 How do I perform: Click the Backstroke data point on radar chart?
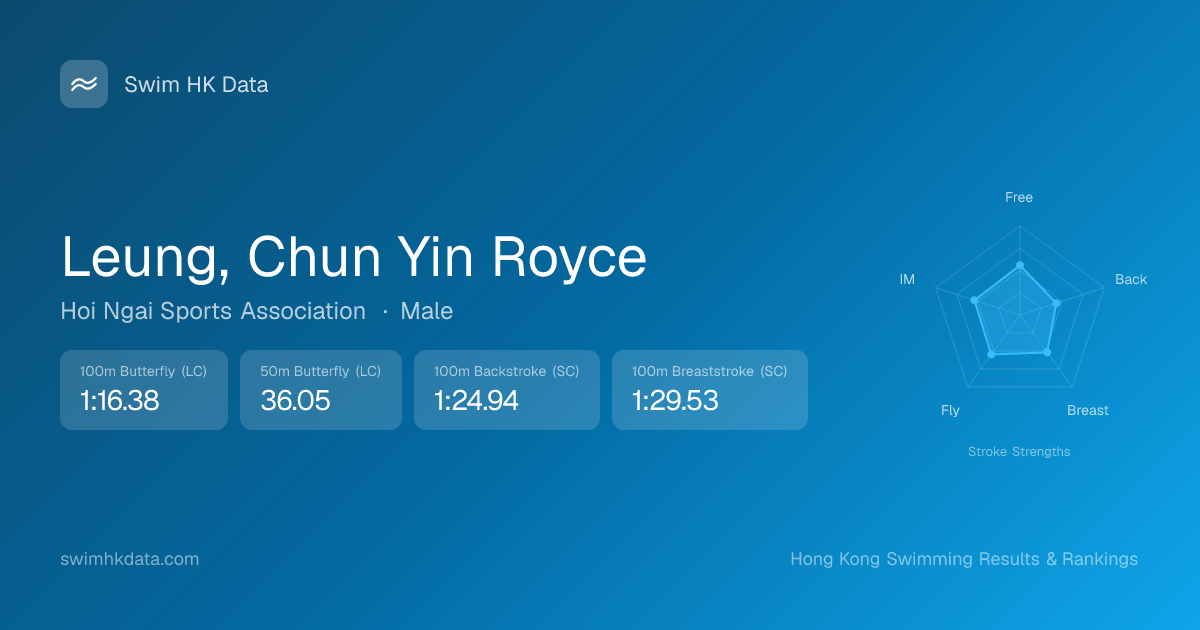pos(1057,302)
